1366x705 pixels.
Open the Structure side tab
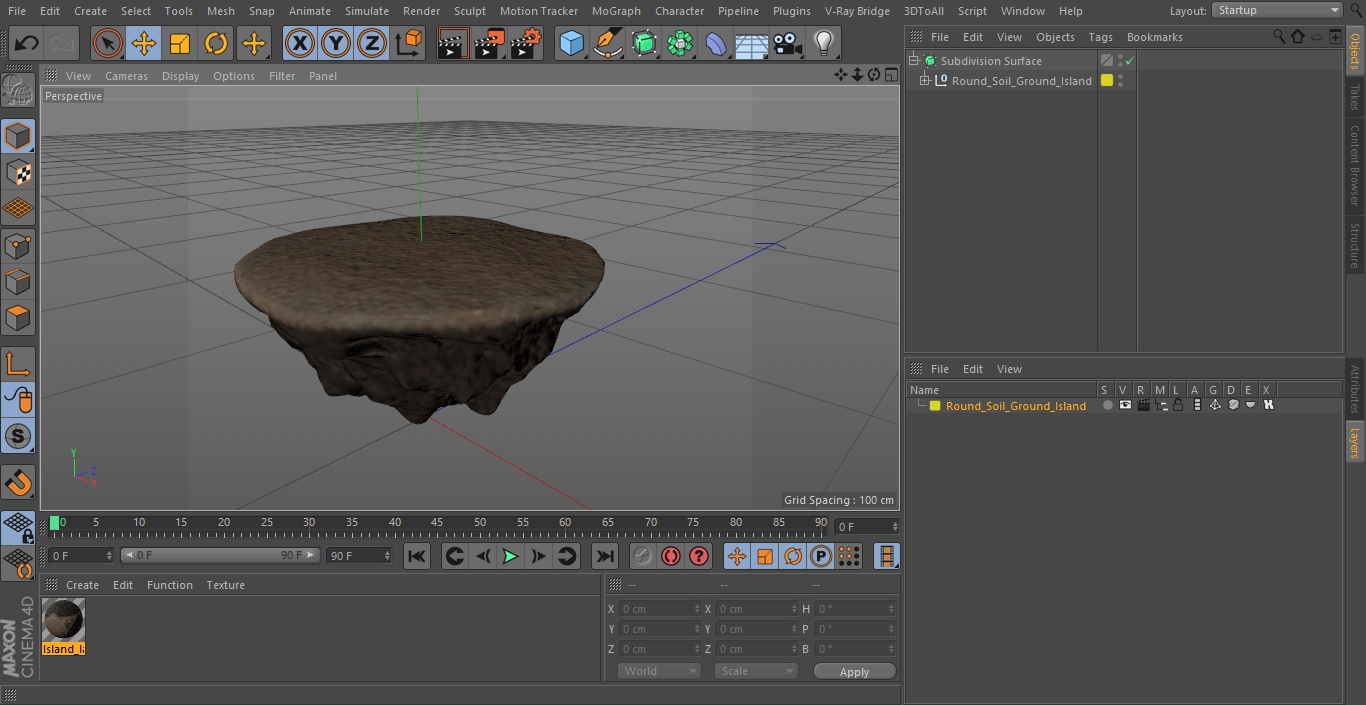(1355, 245)
